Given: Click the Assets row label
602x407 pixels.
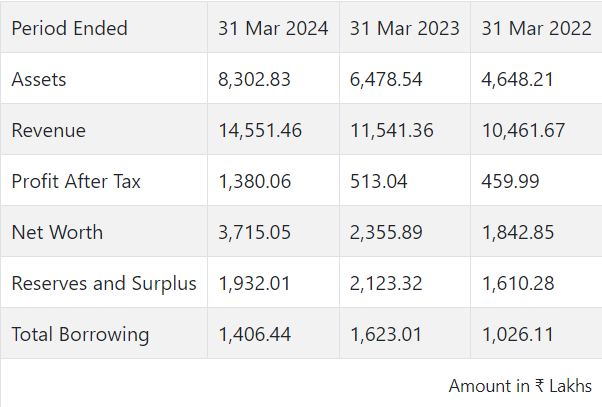Looking at the screenshot, I should point(38,79).
